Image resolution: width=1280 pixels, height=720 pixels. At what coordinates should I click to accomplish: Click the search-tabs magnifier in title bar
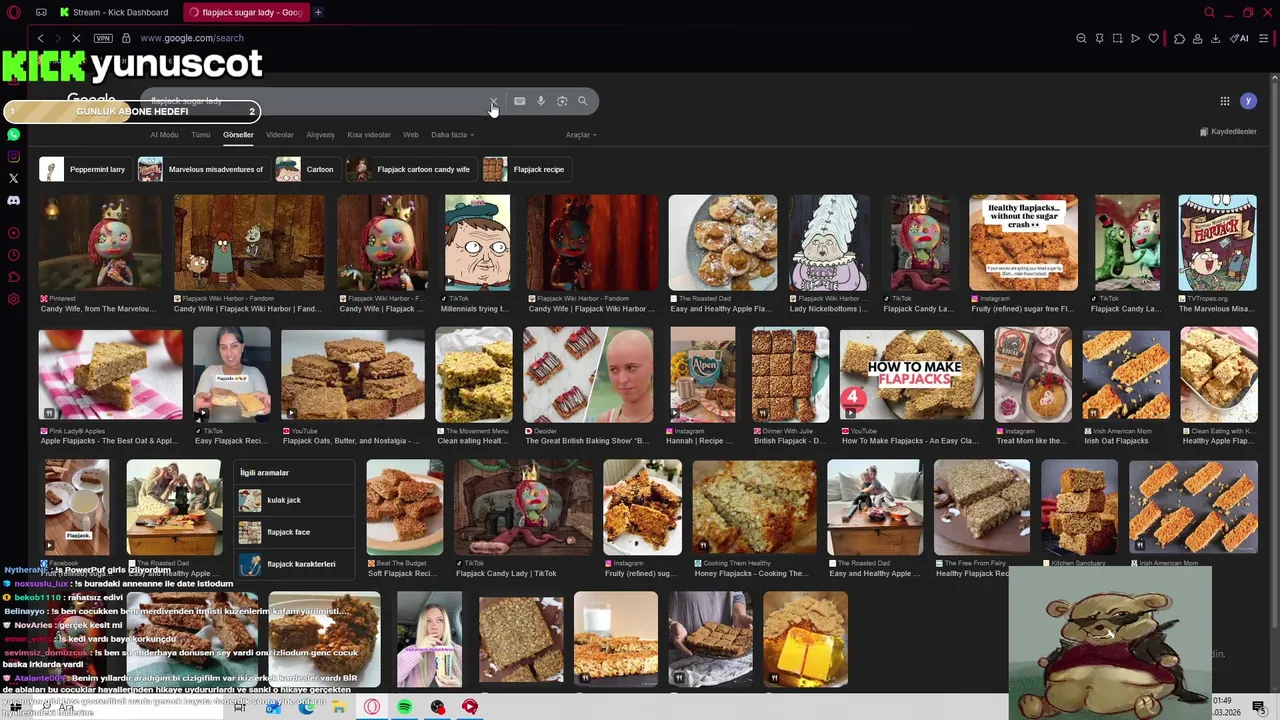click(x=1209, y=12)
